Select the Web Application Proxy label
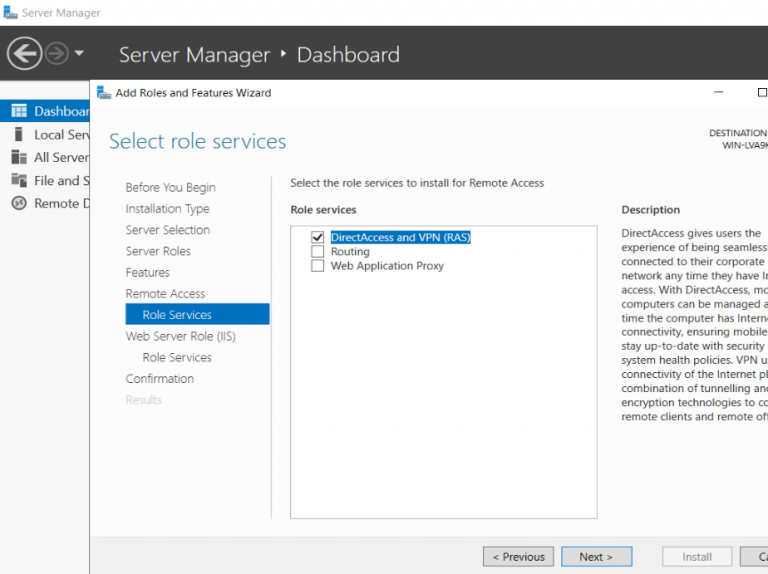 coord(387,266)
